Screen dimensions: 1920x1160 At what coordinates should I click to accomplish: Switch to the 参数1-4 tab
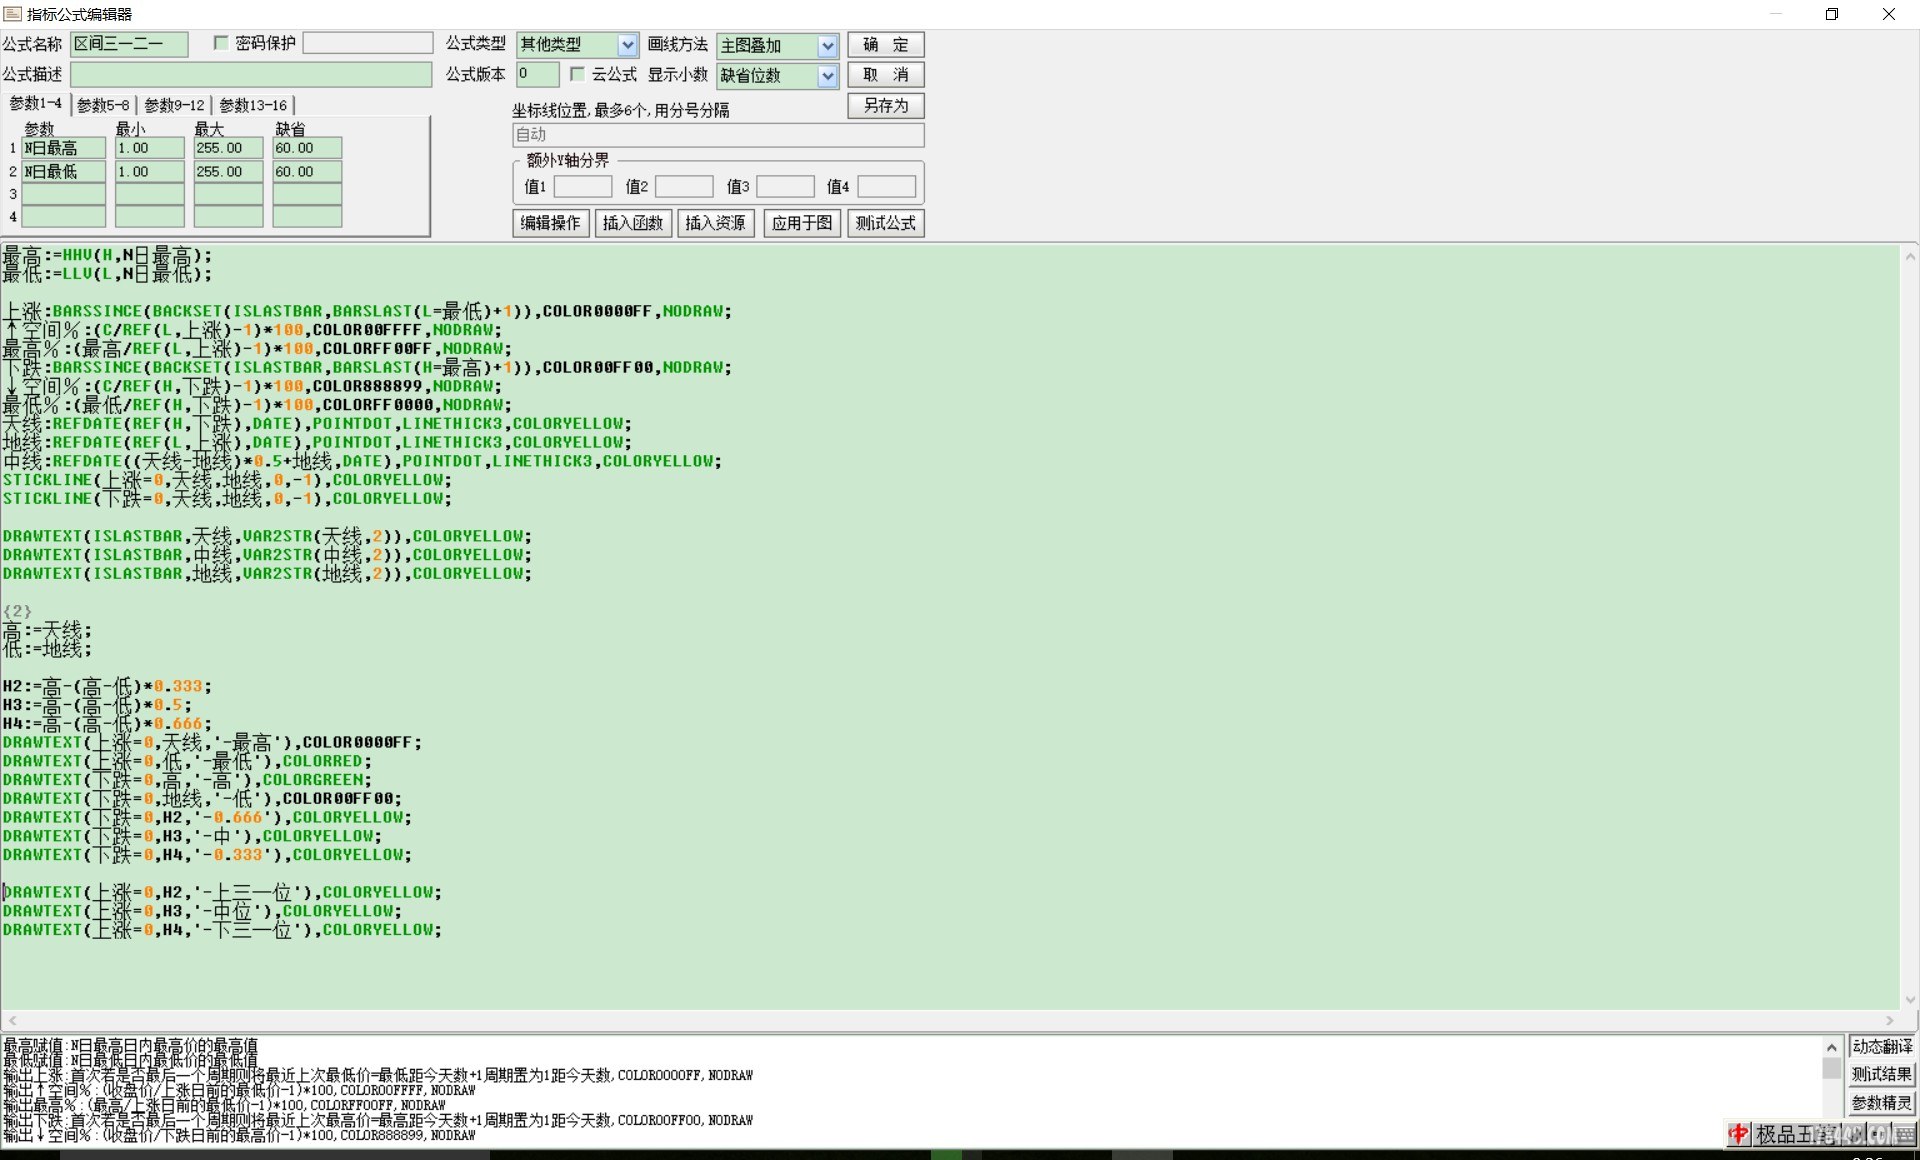tap(35, 104)
